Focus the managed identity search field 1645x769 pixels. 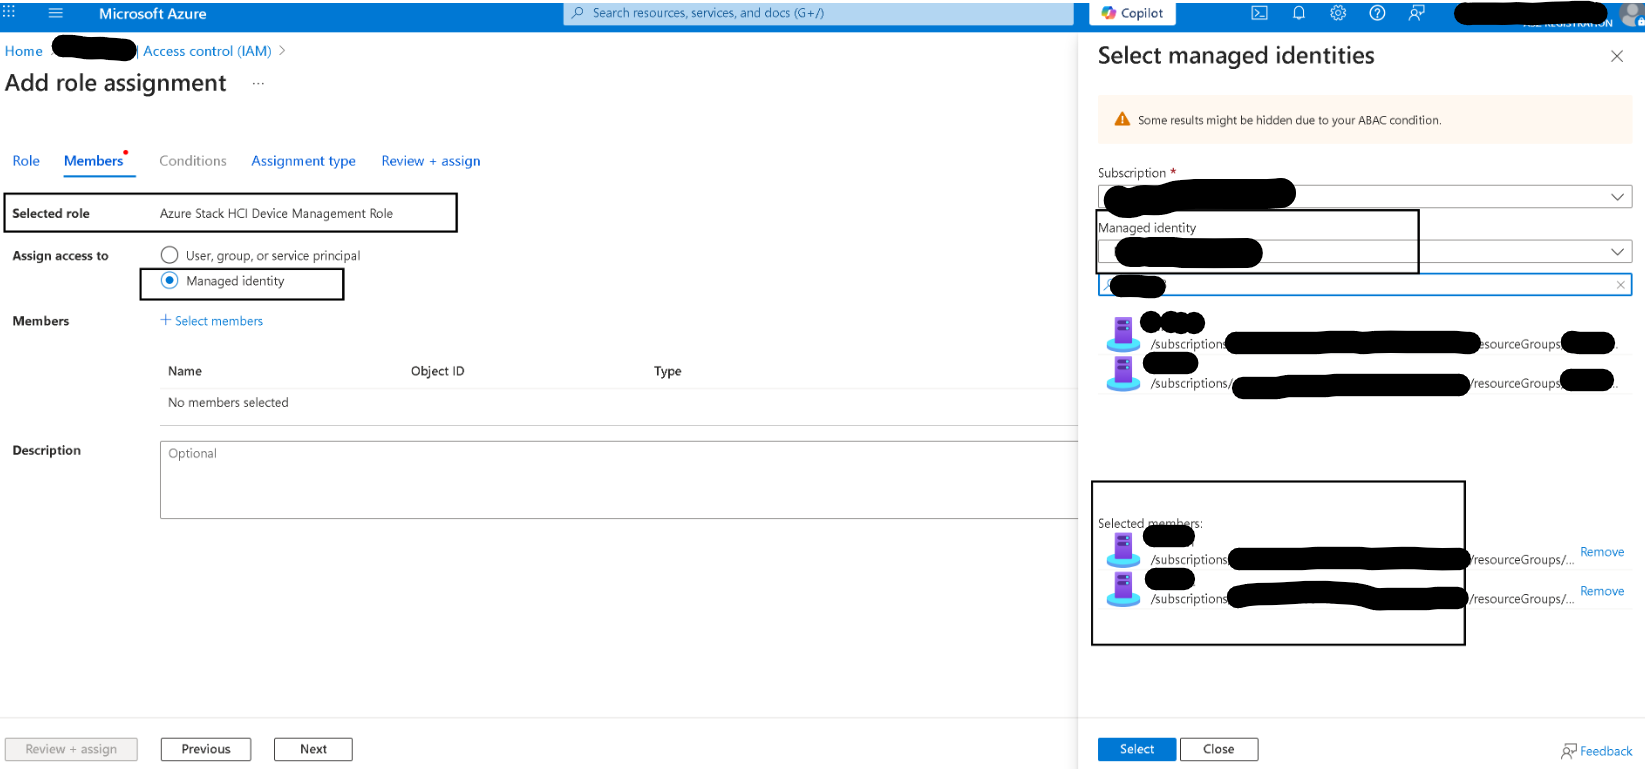point(1364,285)
